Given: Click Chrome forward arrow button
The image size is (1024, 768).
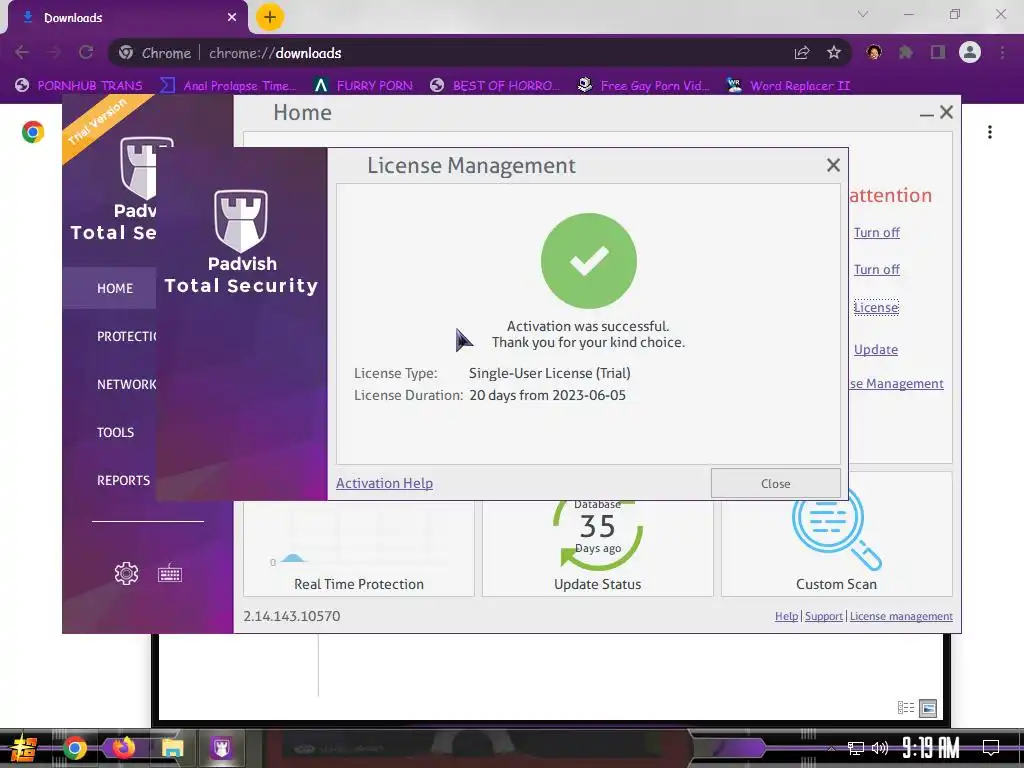Looking at the screenshot, I should point(54,52).
